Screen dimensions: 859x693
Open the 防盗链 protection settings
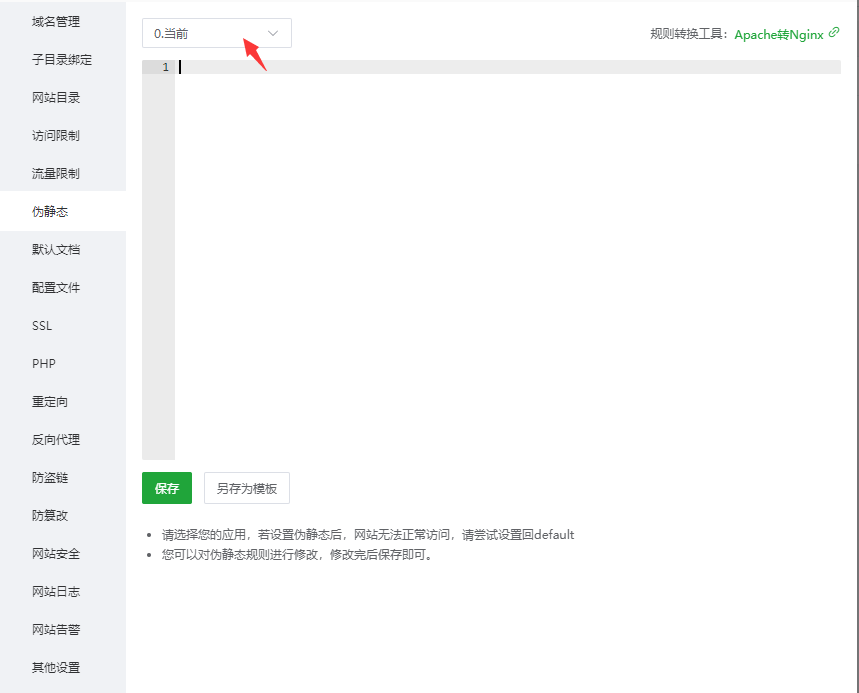[46, 477]
